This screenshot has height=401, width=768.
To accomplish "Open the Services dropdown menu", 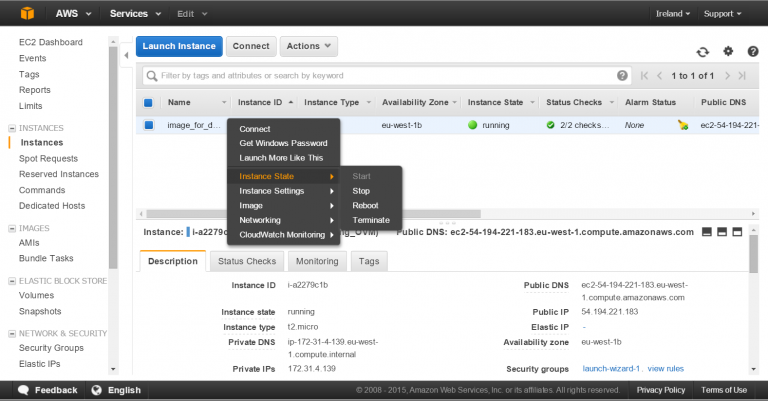I will click(135, 14).
